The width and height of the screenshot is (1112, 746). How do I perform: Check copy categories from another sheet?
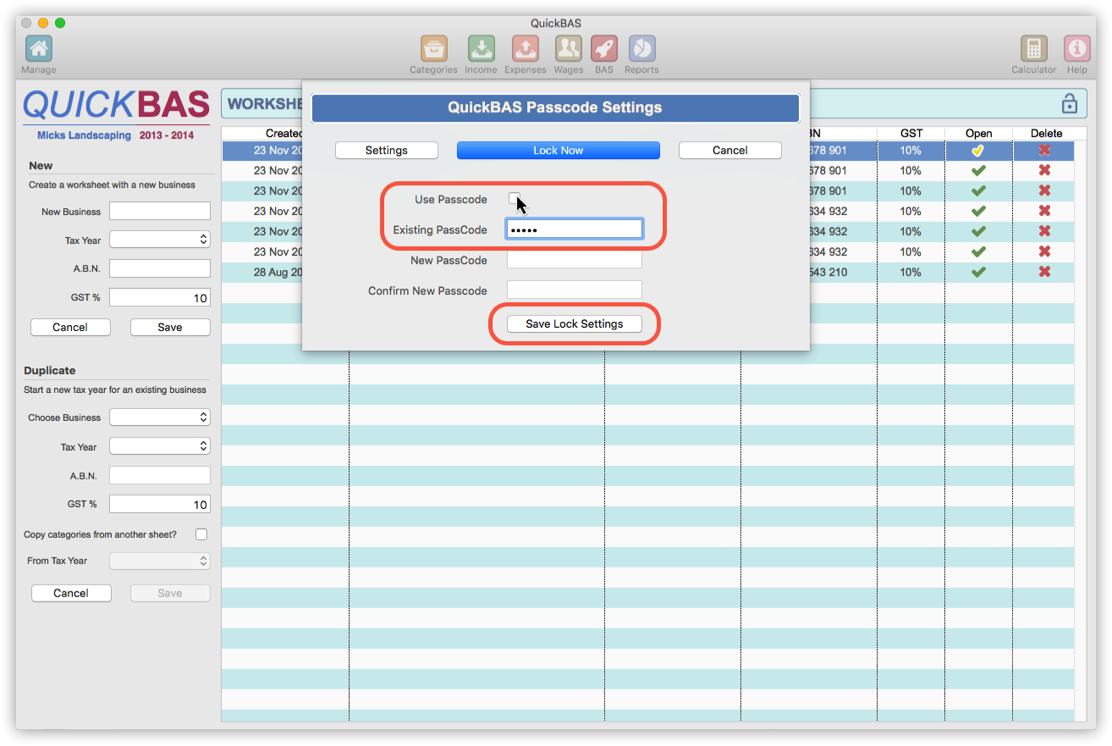201,534
